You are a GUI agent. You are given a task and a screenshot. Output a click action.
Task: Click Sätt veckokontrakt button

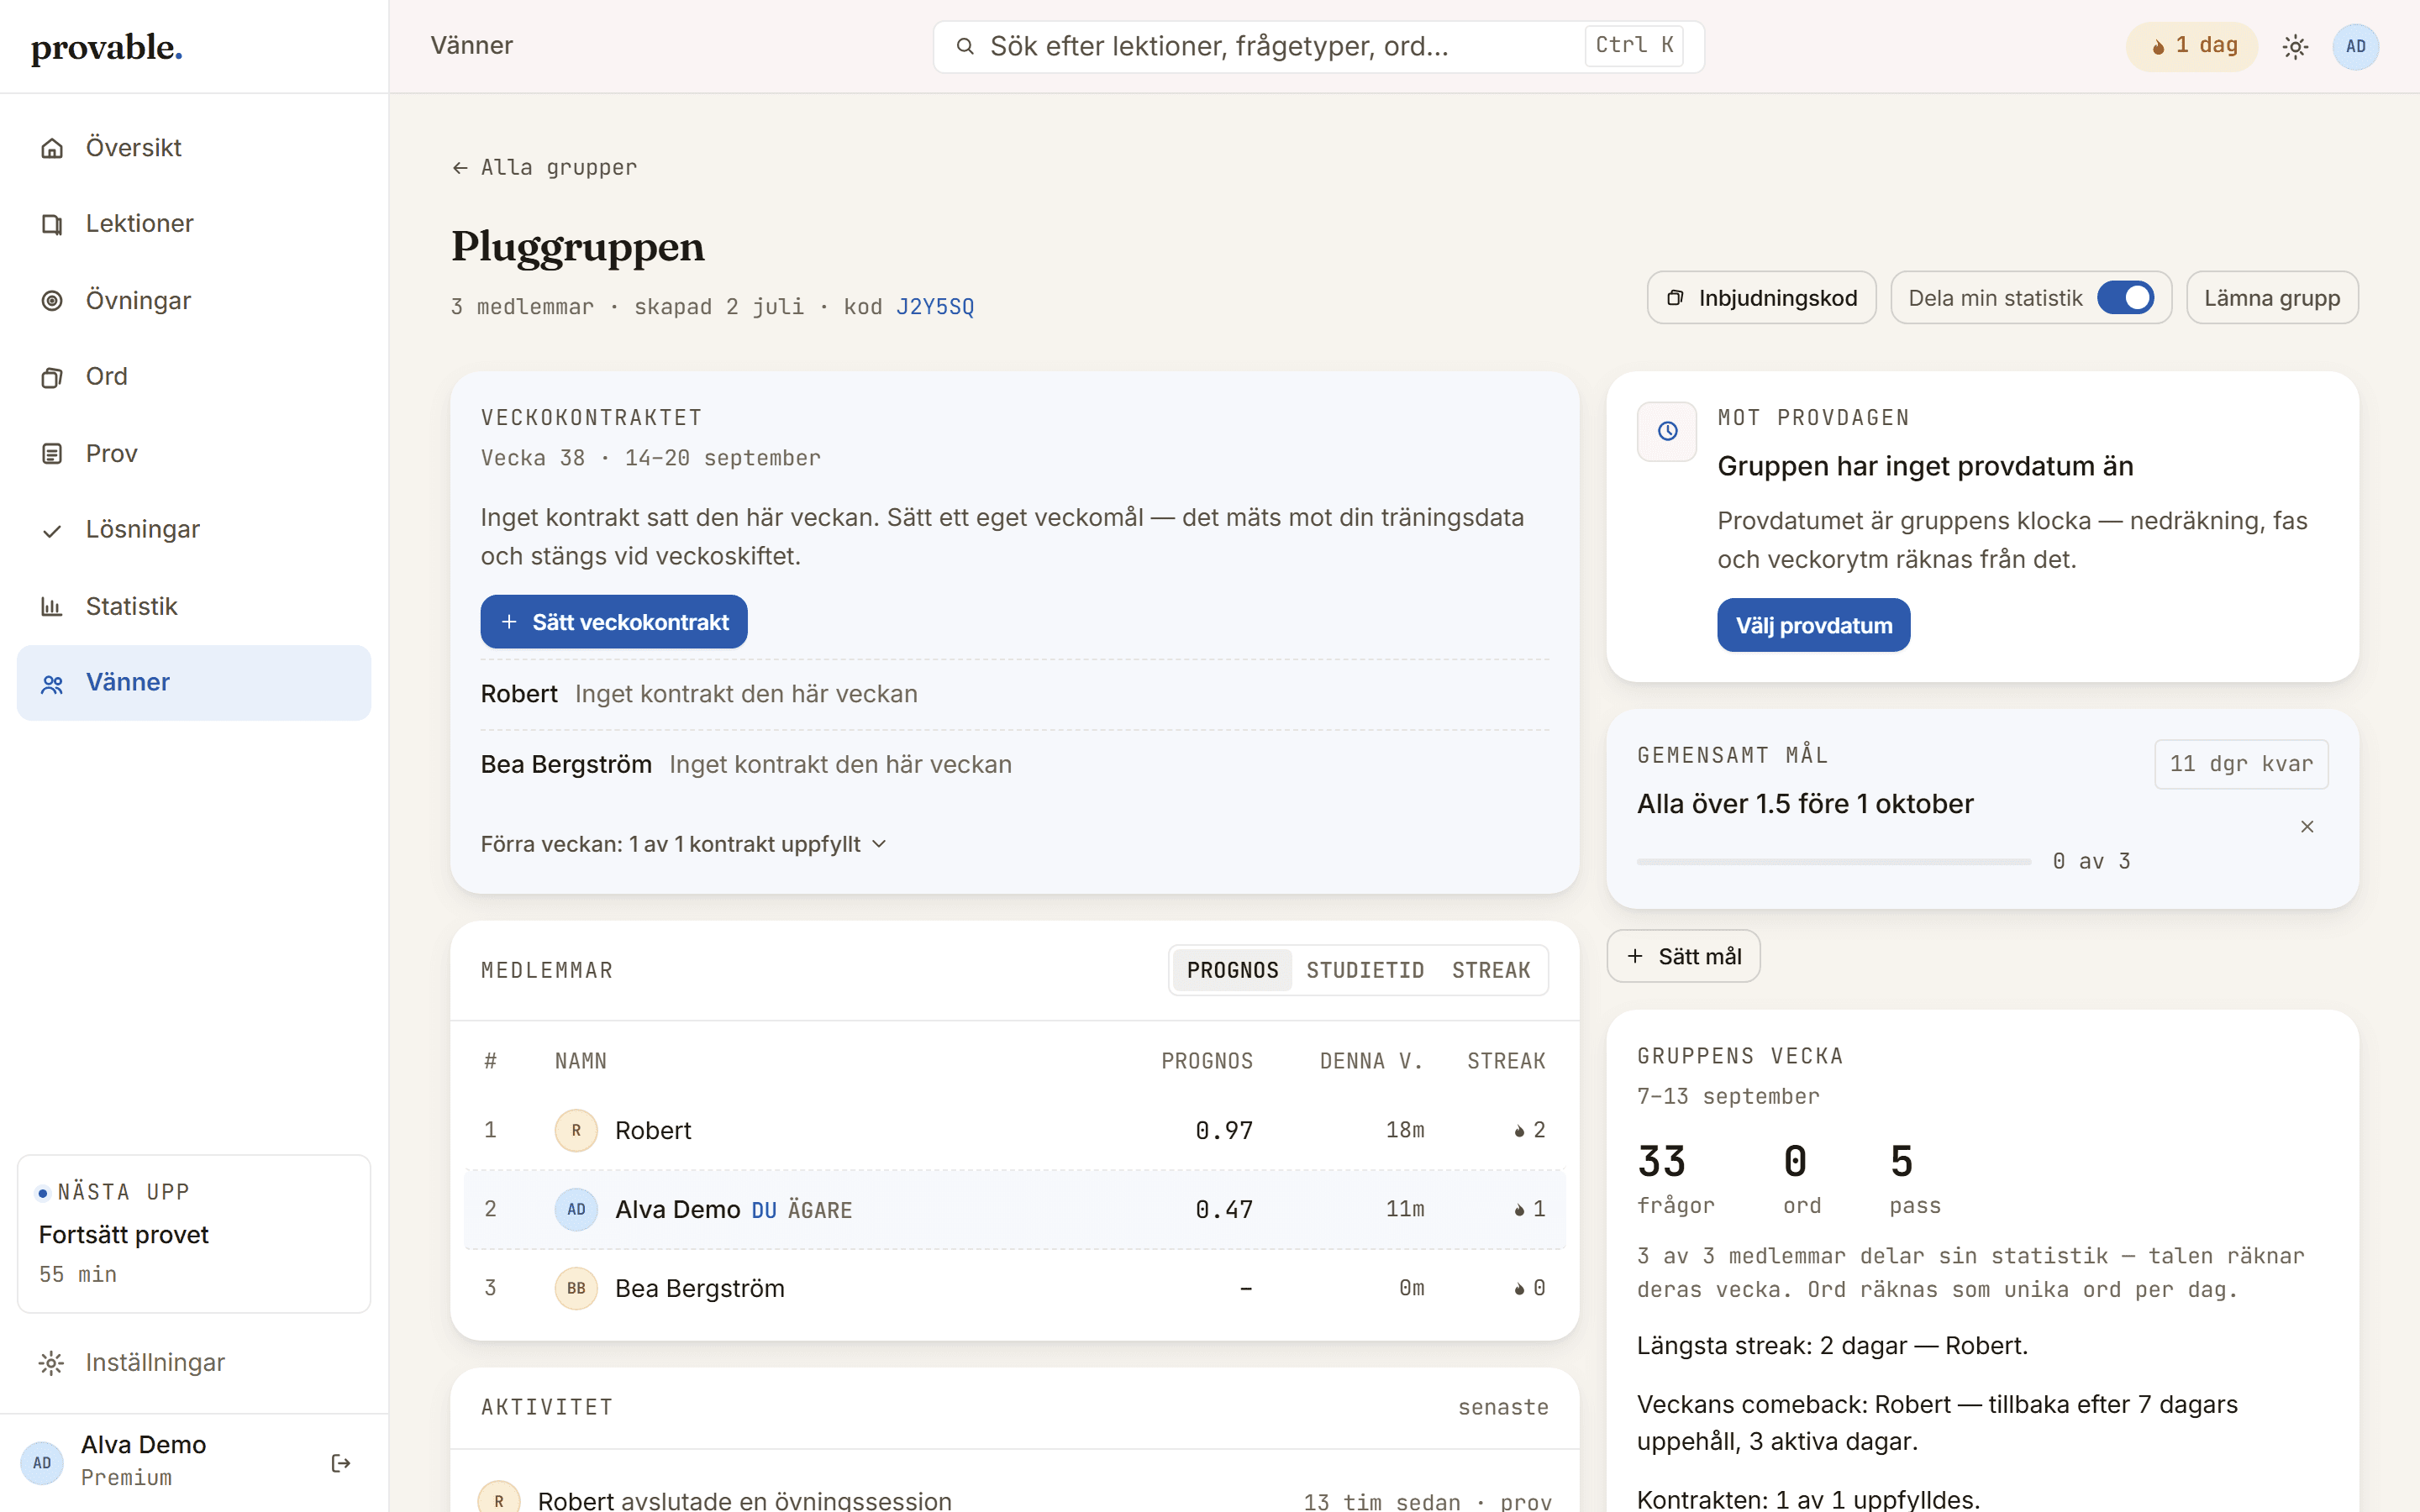coord(614,622)
